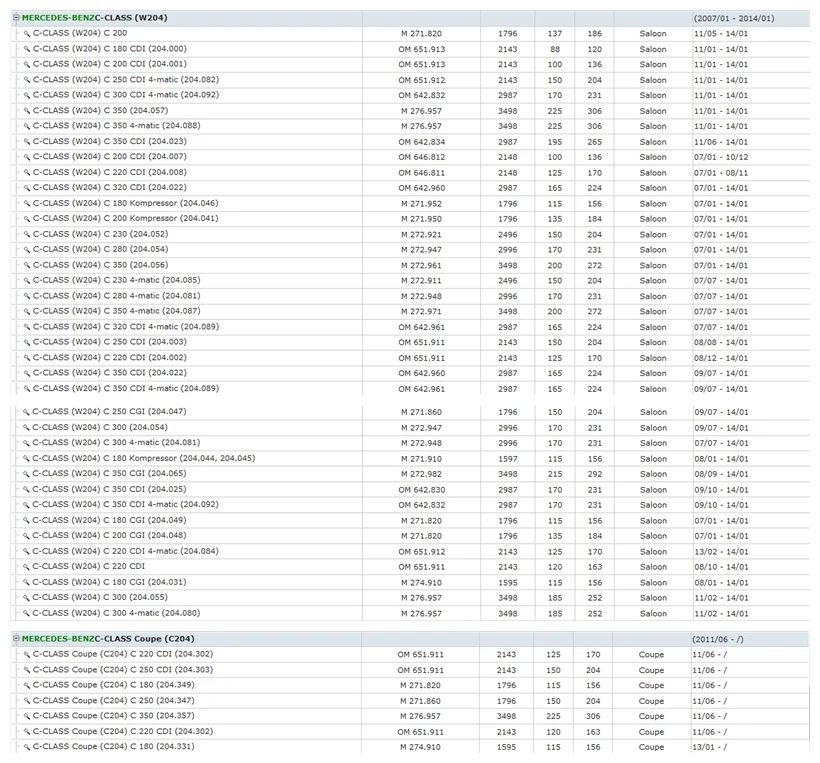Open the C 230 4-matic (204.085) entry
This screenshot has height=763, width=820.
coord(117,280)
